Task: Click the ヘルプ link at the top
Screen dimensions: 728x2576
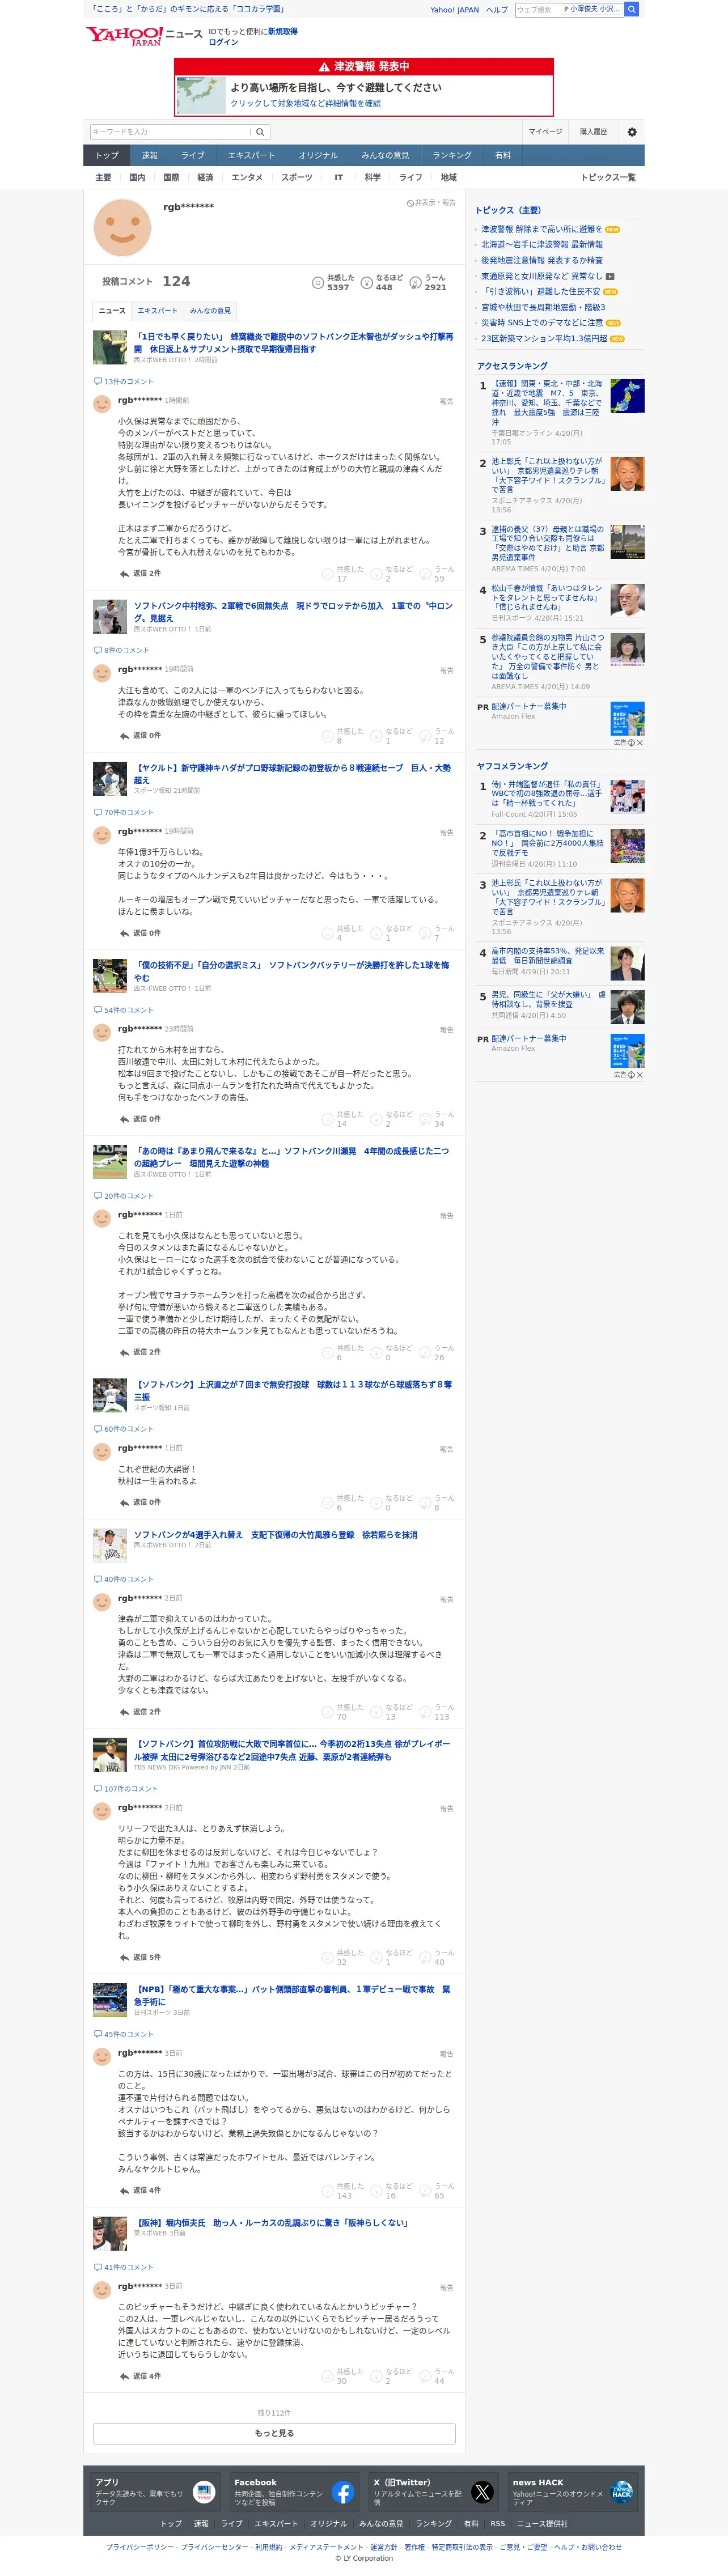Action: [497, 10]
